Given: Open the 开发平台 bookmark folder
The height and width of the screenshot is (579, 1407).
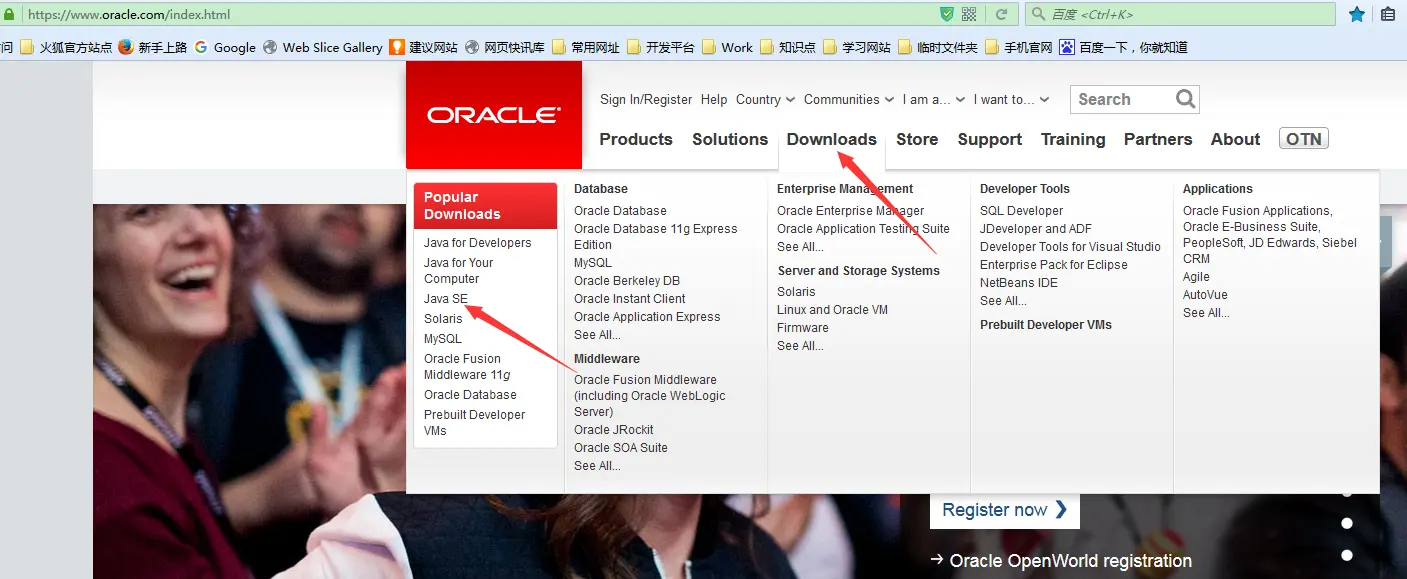Looking at the screenshot, I should pos(660,47).
